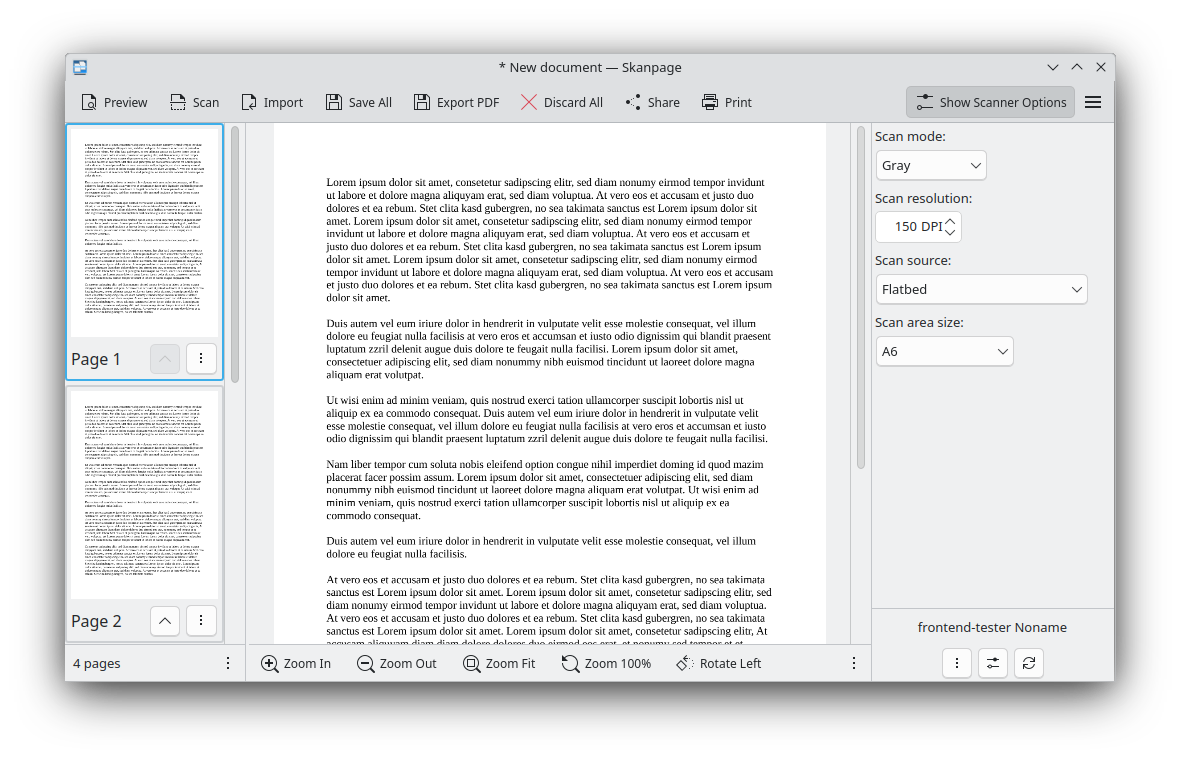Toggle Show Scanner Options panel
Viewport: 1181px width, 759px height.
990,102
